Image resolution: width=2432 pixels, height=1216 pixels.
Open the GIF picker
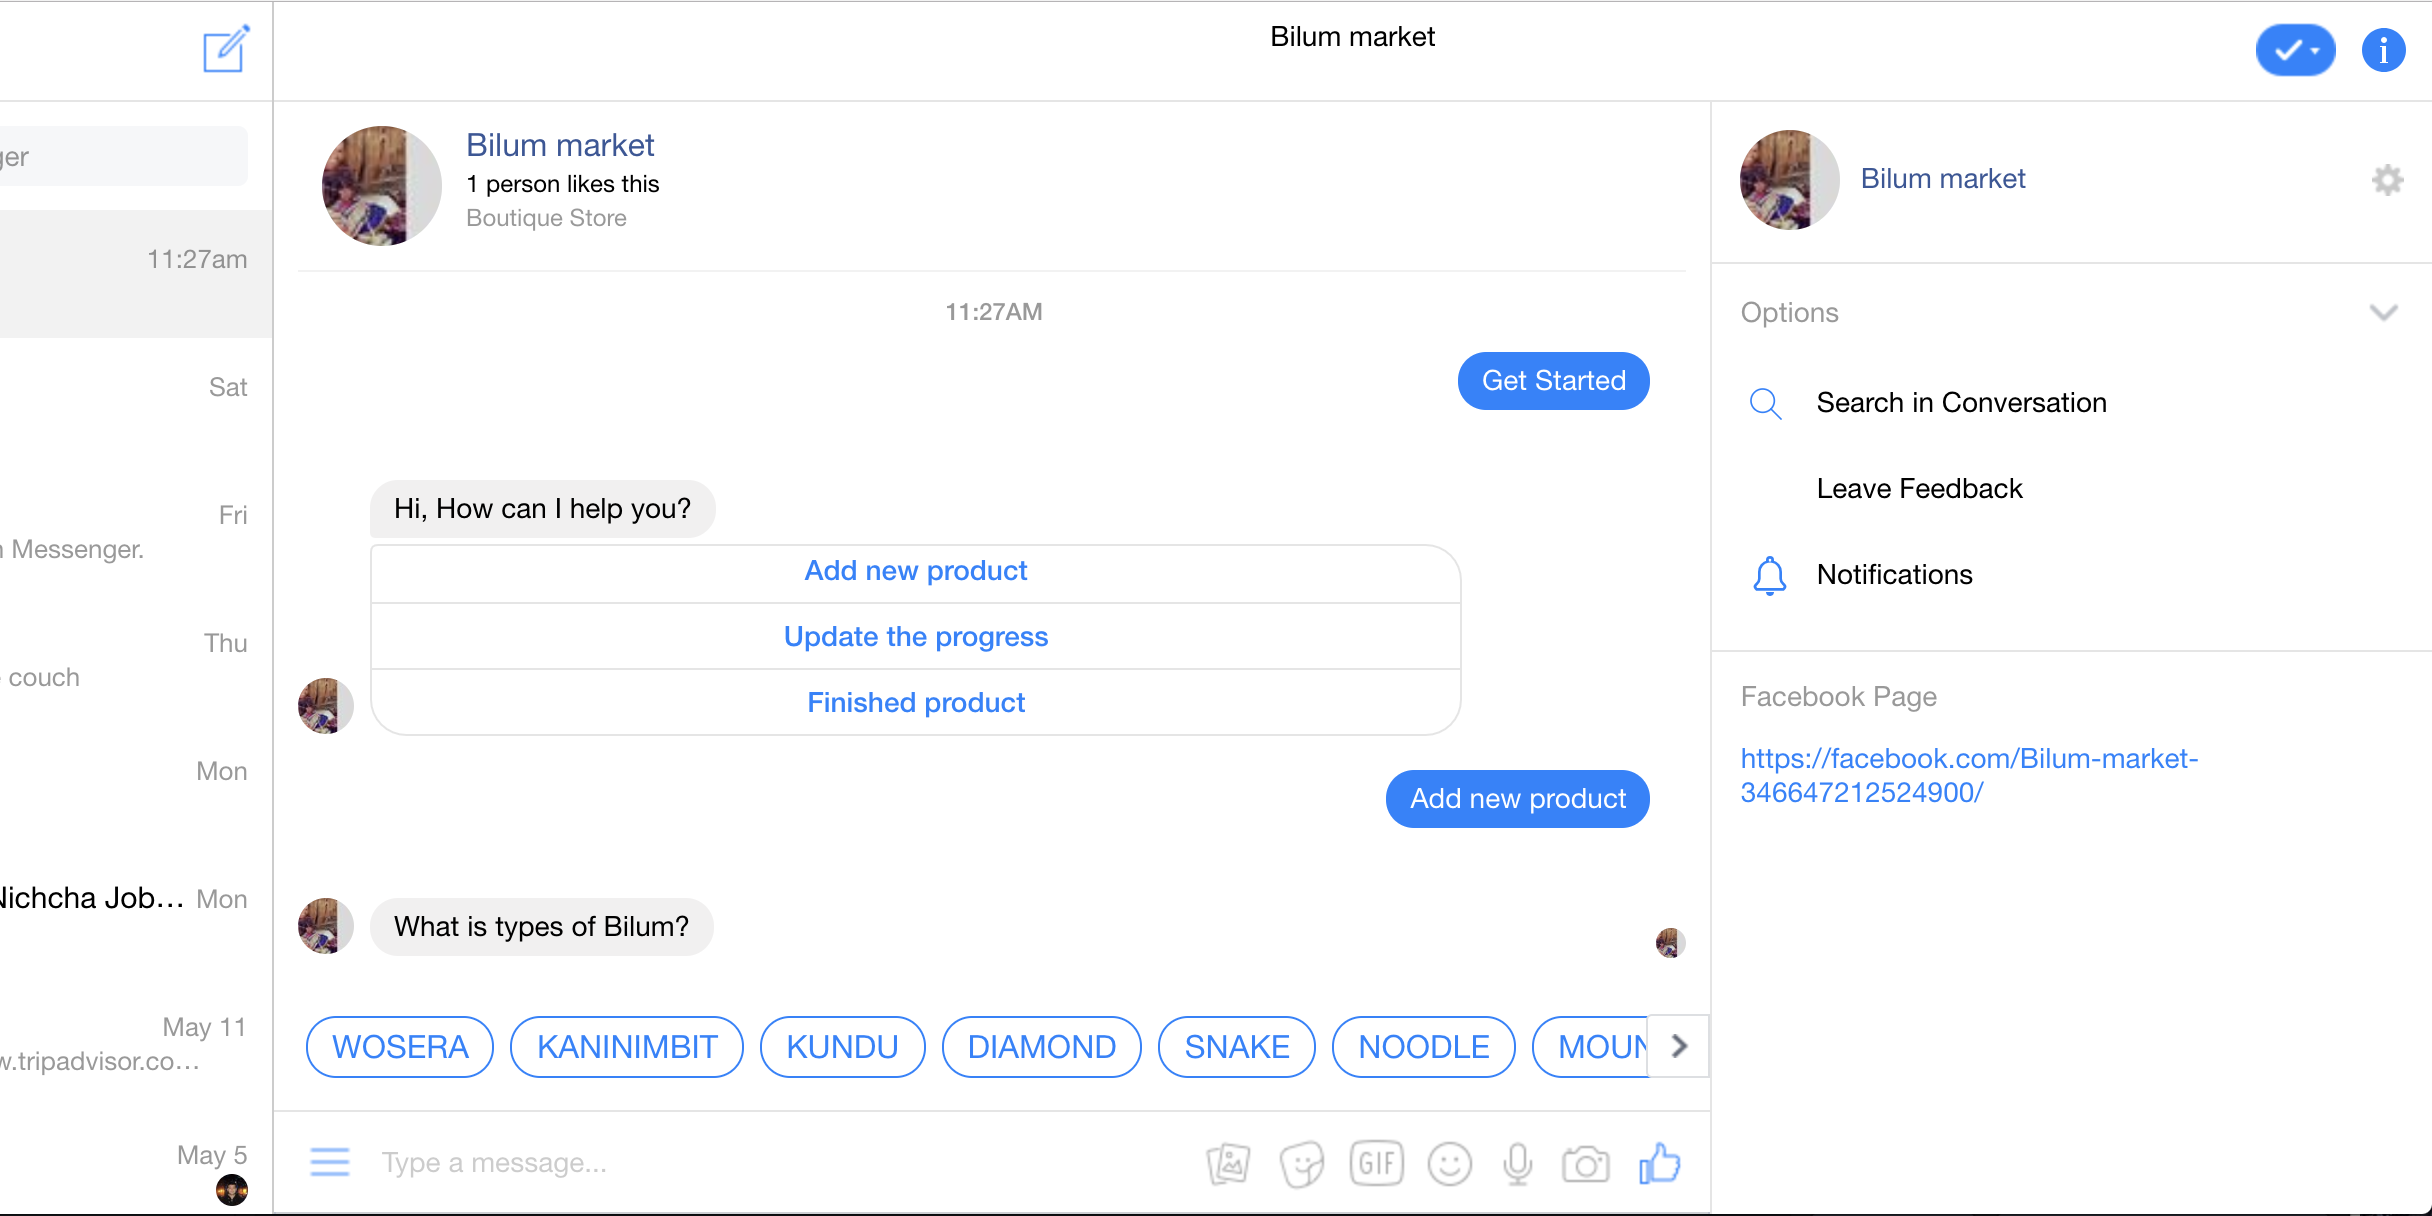click(1377, 1163)
